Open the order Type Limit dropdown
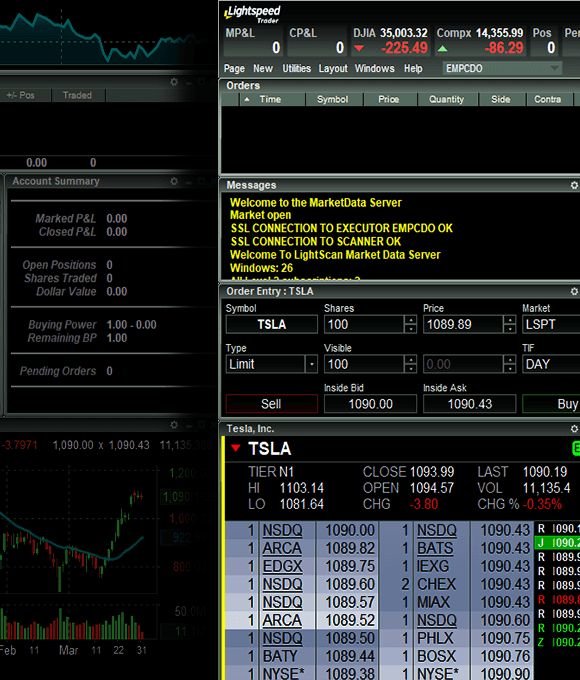 coord(311,364)
